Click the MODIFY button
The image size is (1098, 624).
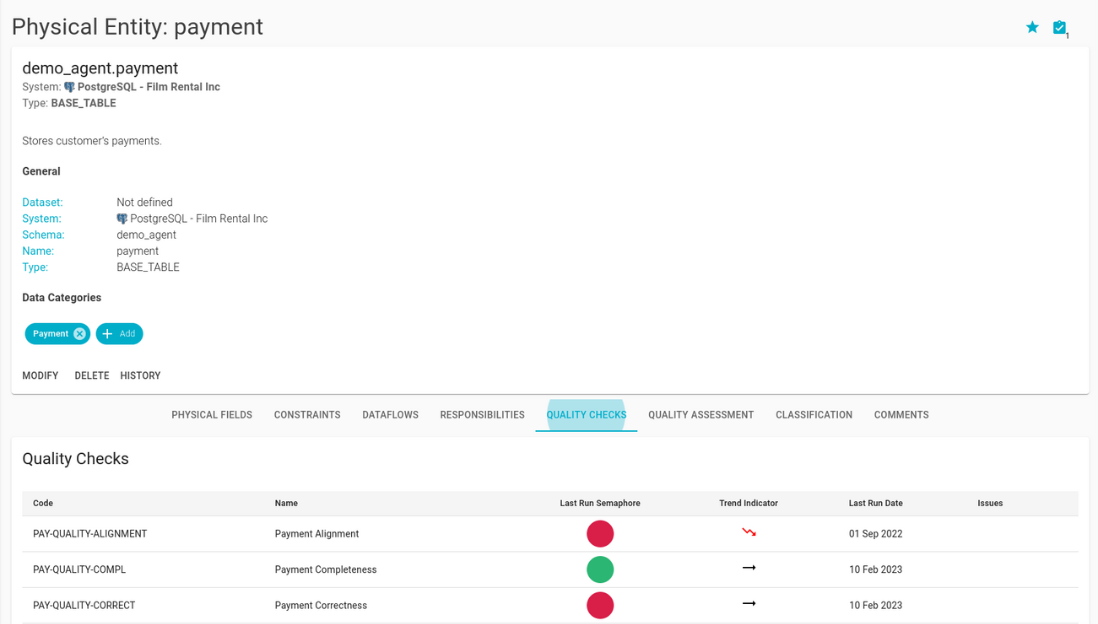tap(40, 376)
